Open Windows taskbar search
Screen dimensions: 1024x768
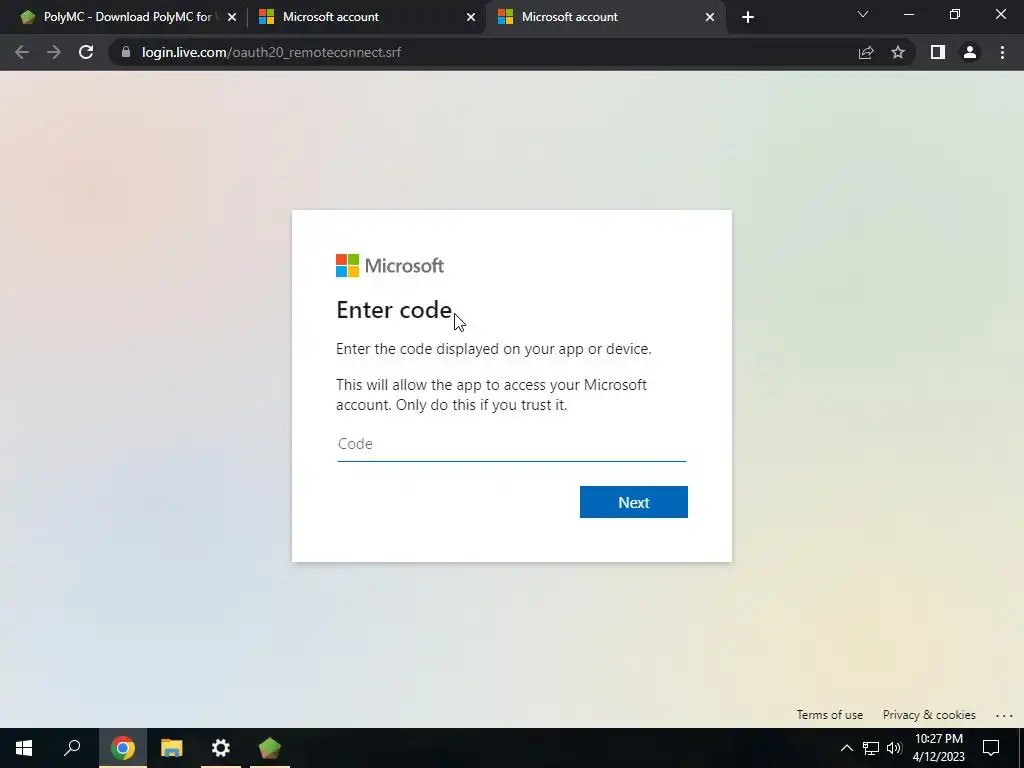[72, 748]
